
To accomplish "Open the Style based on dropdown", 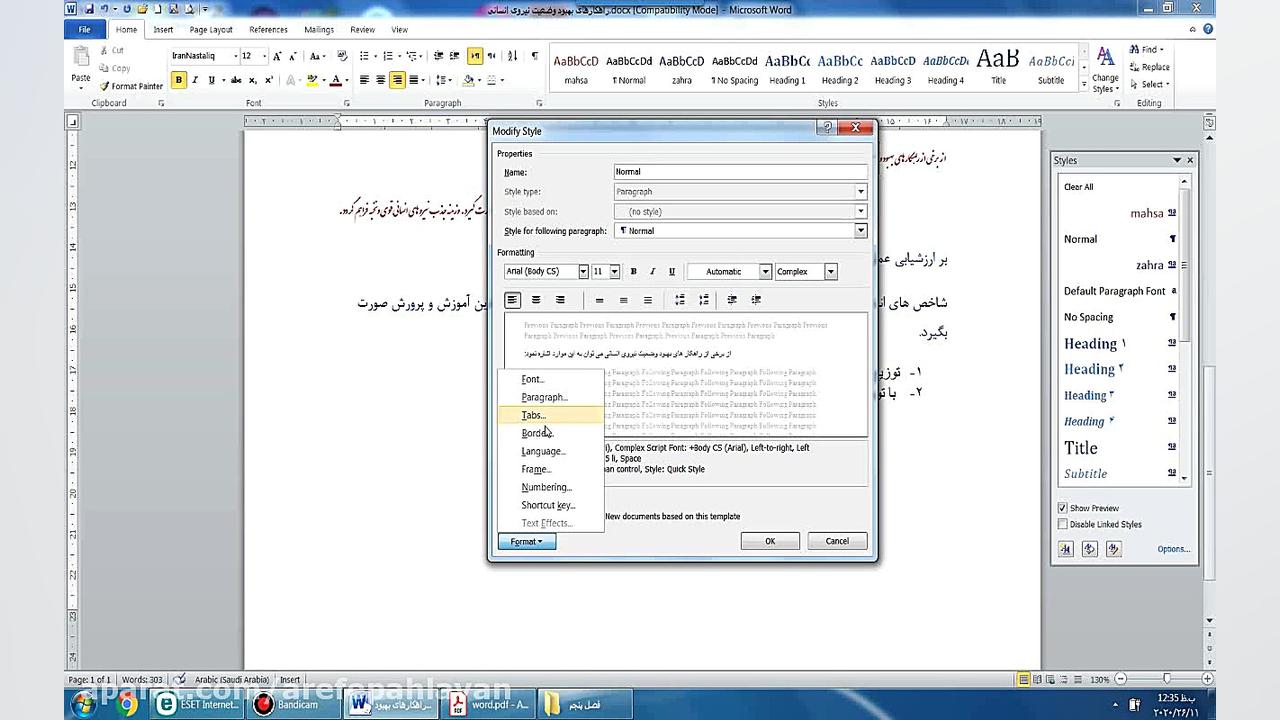I will 858,211.
